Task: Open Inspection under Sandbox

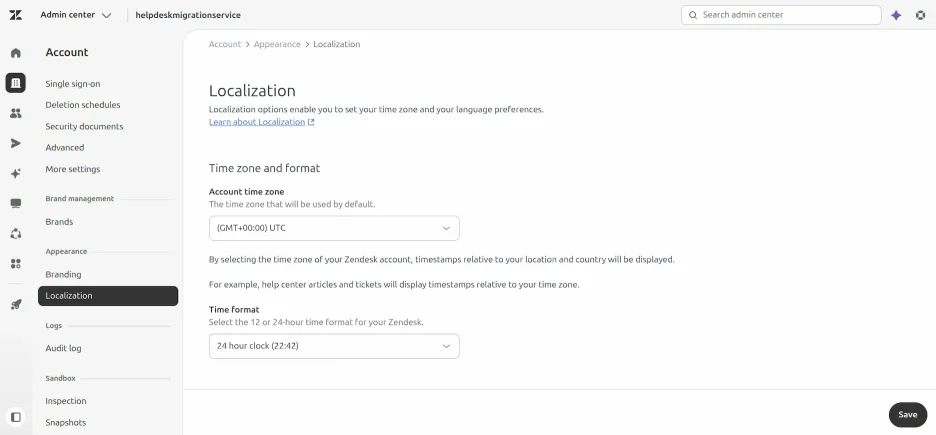Action: tap(66, 401)
